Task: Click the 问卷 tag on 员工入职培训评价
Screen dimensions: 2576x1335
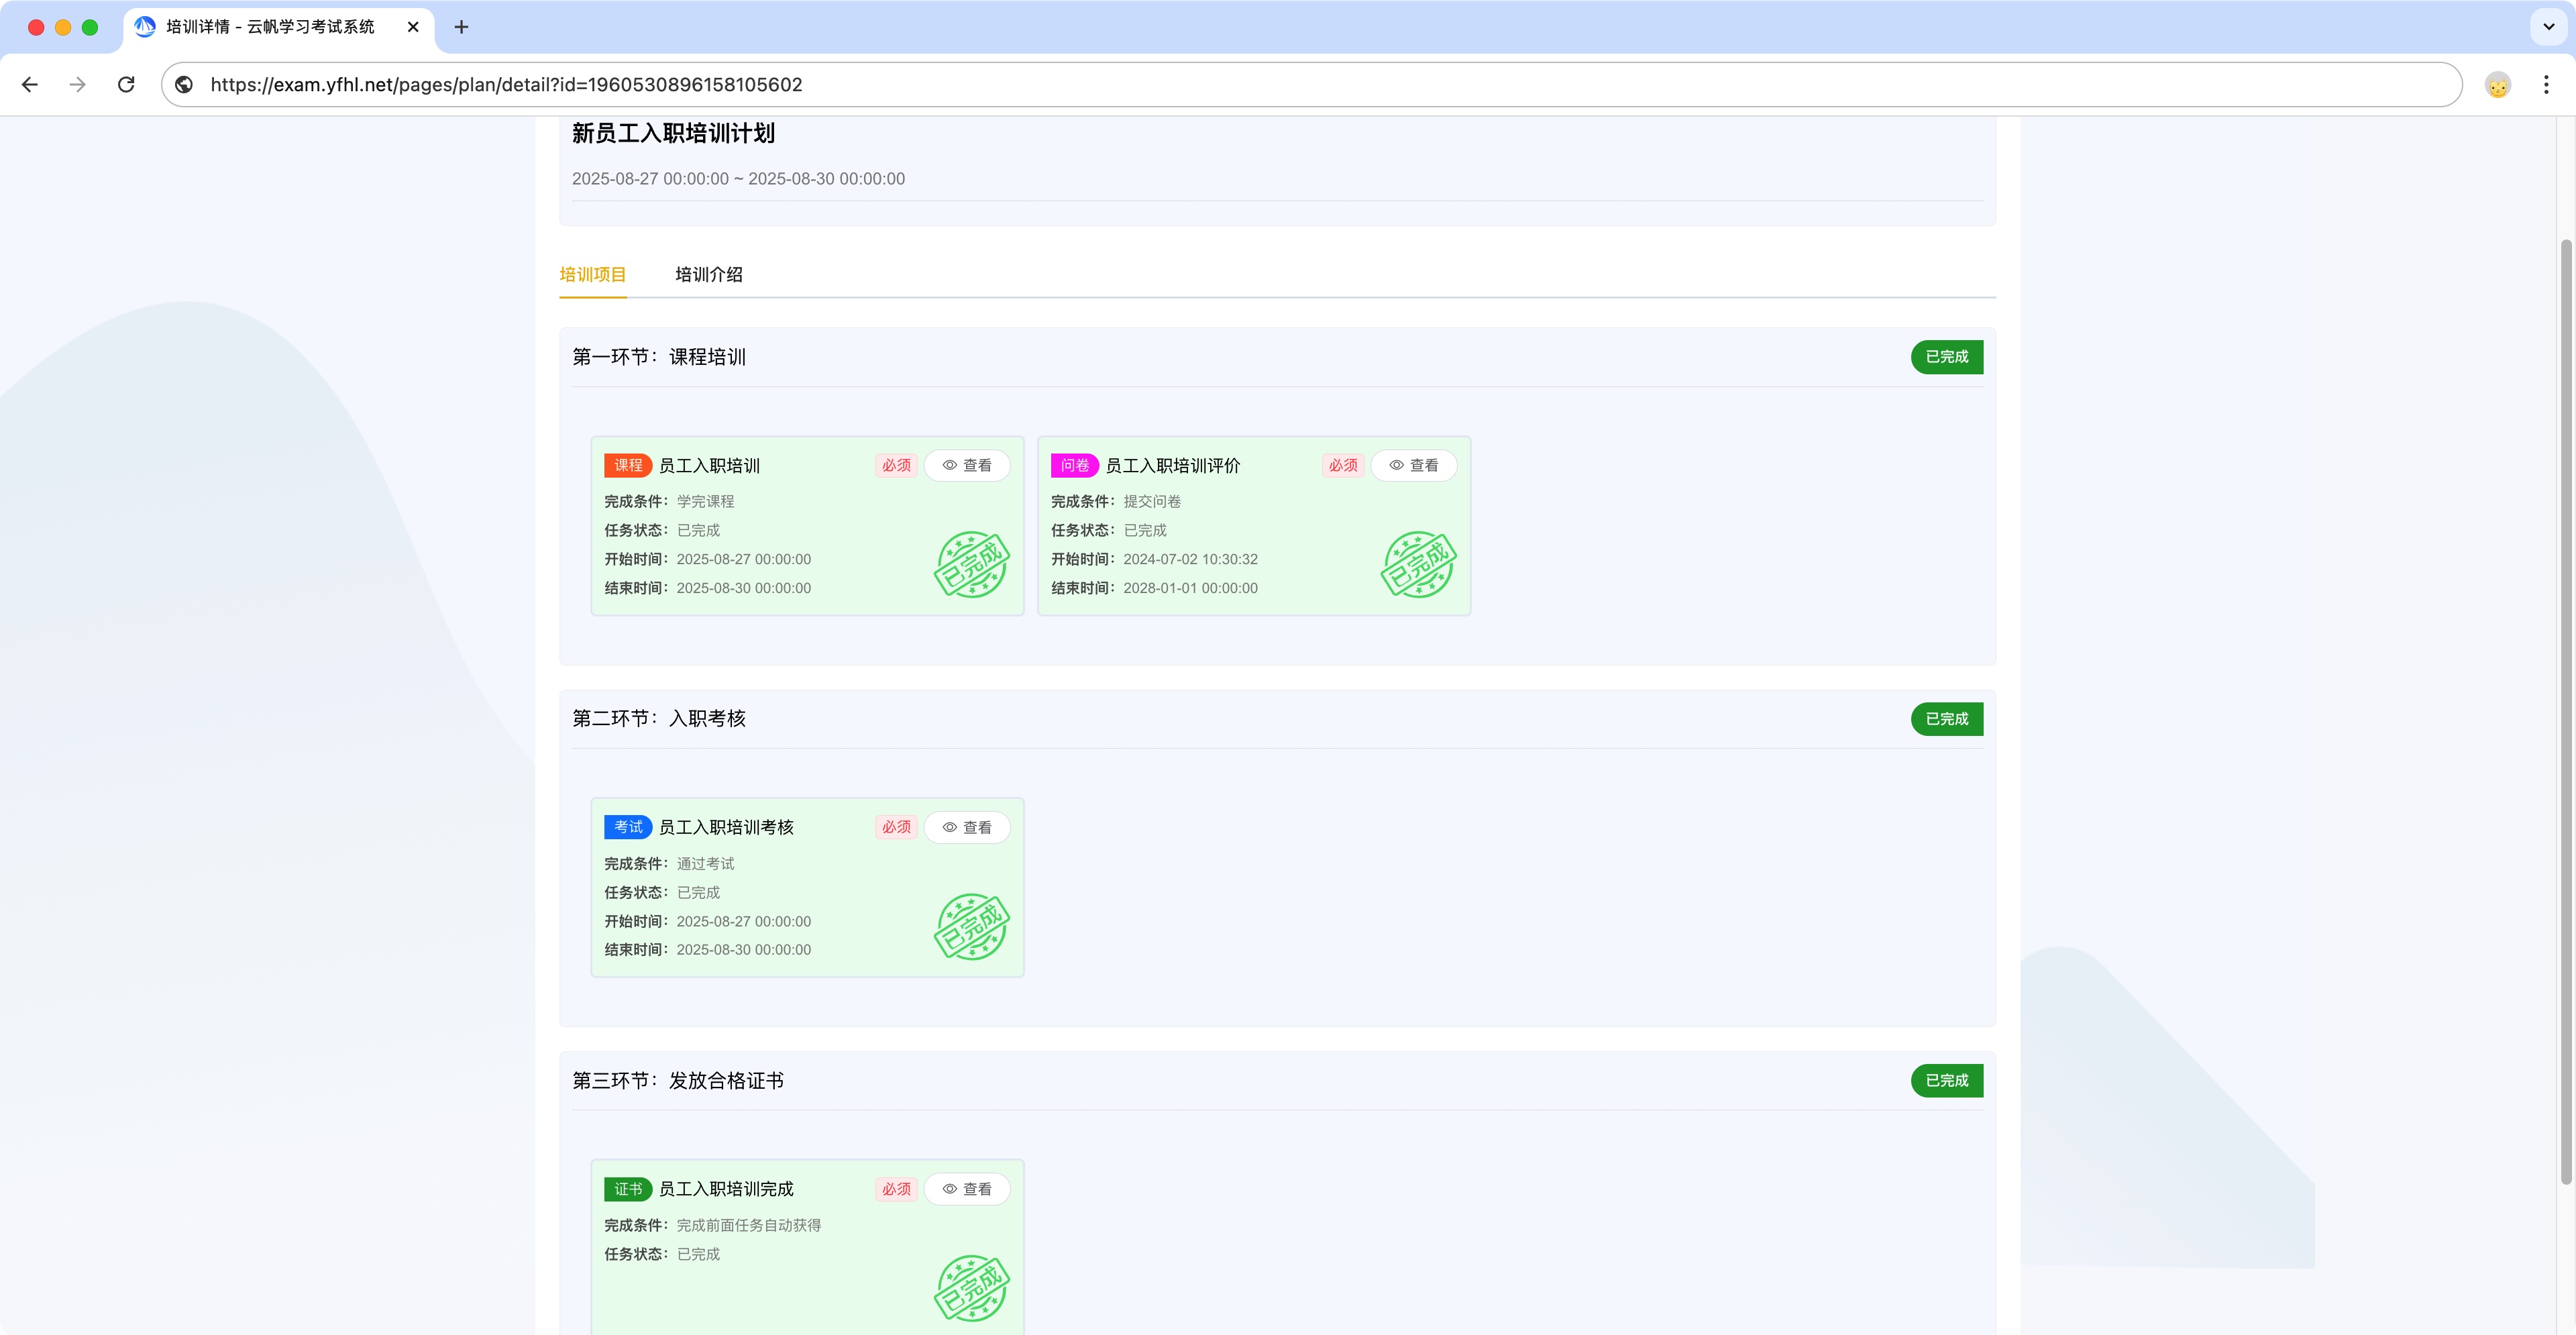Action: 1075,466
